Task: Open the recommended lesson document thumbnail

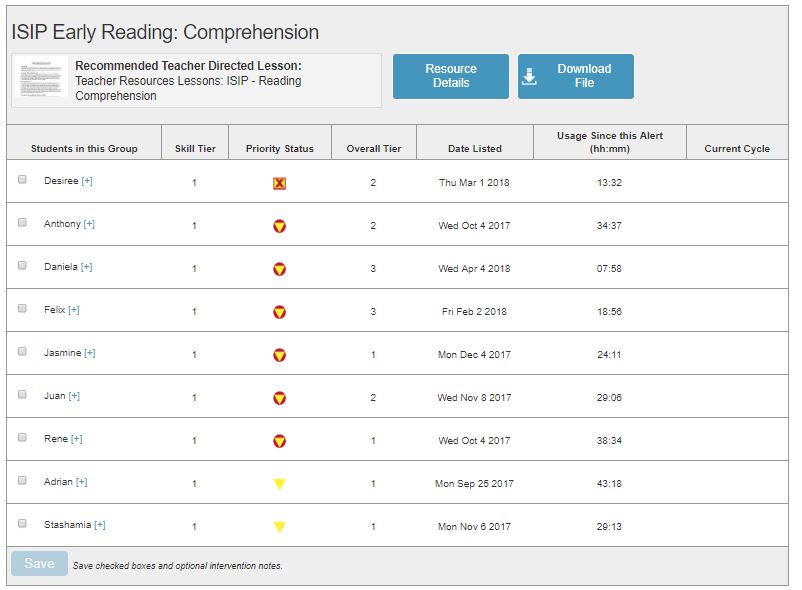Action: click(x=42, y=80)
